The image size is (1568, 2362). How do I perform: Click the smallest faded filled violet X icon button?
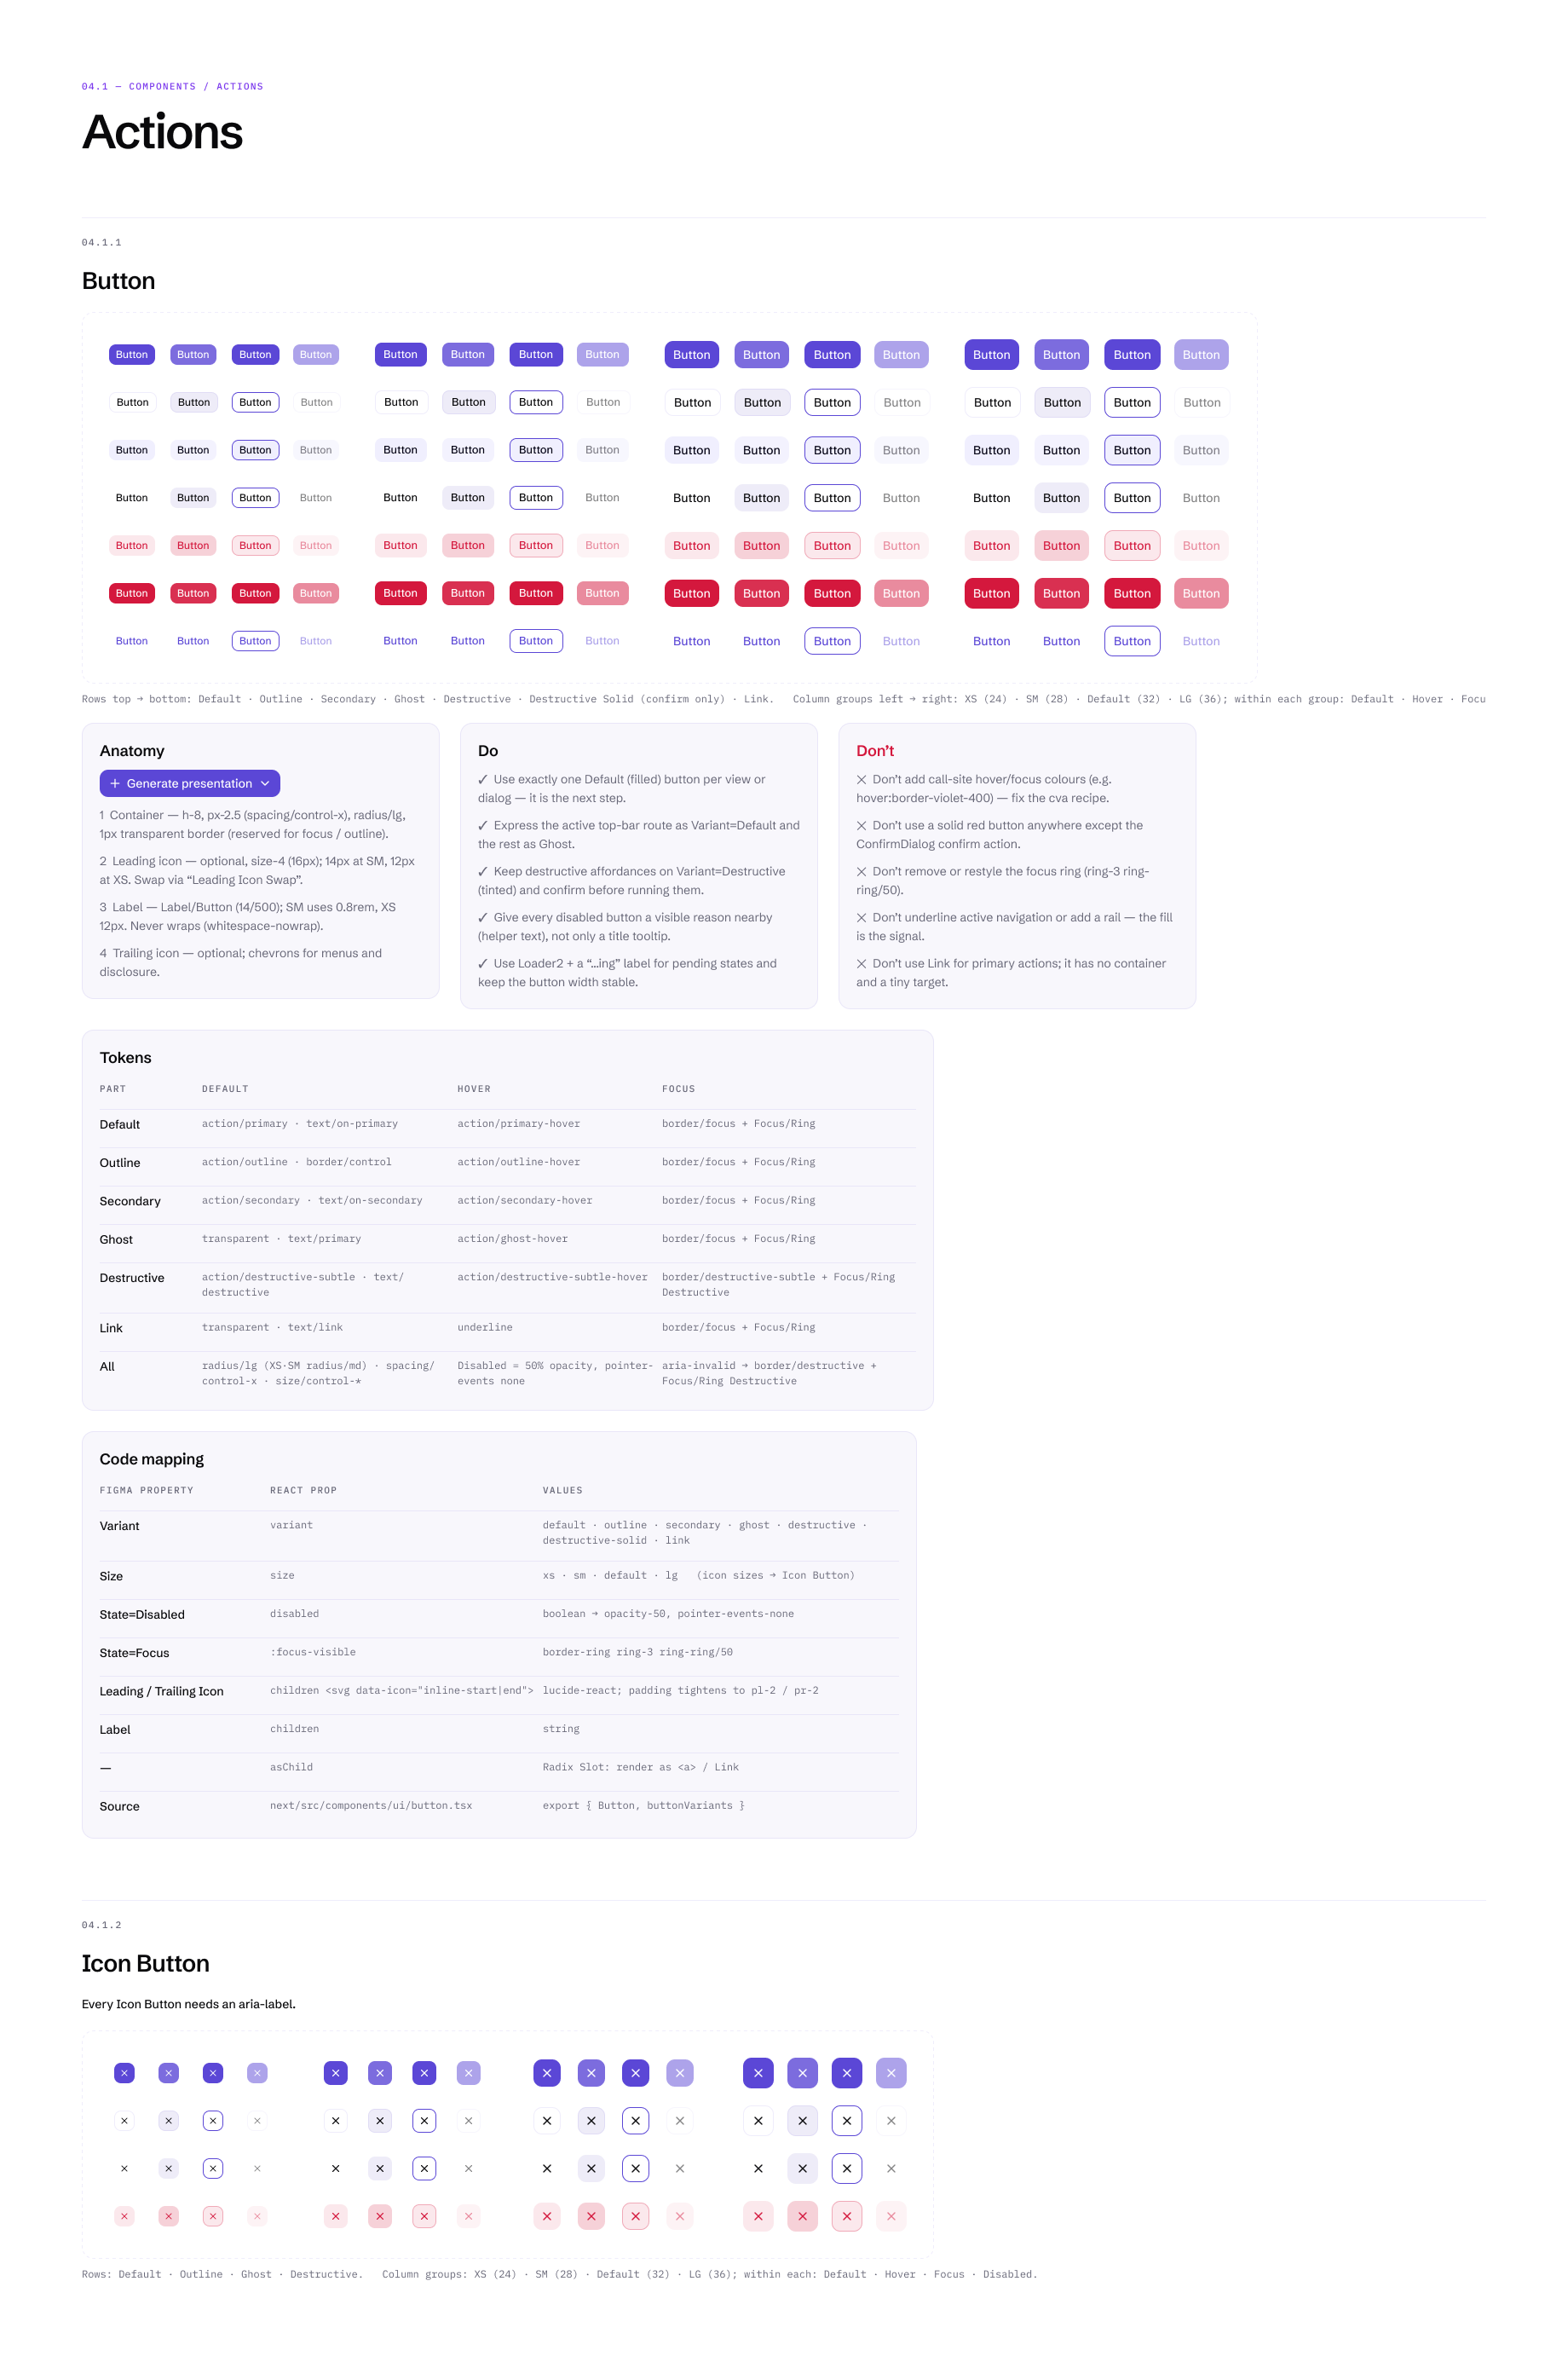[257, 2073]
